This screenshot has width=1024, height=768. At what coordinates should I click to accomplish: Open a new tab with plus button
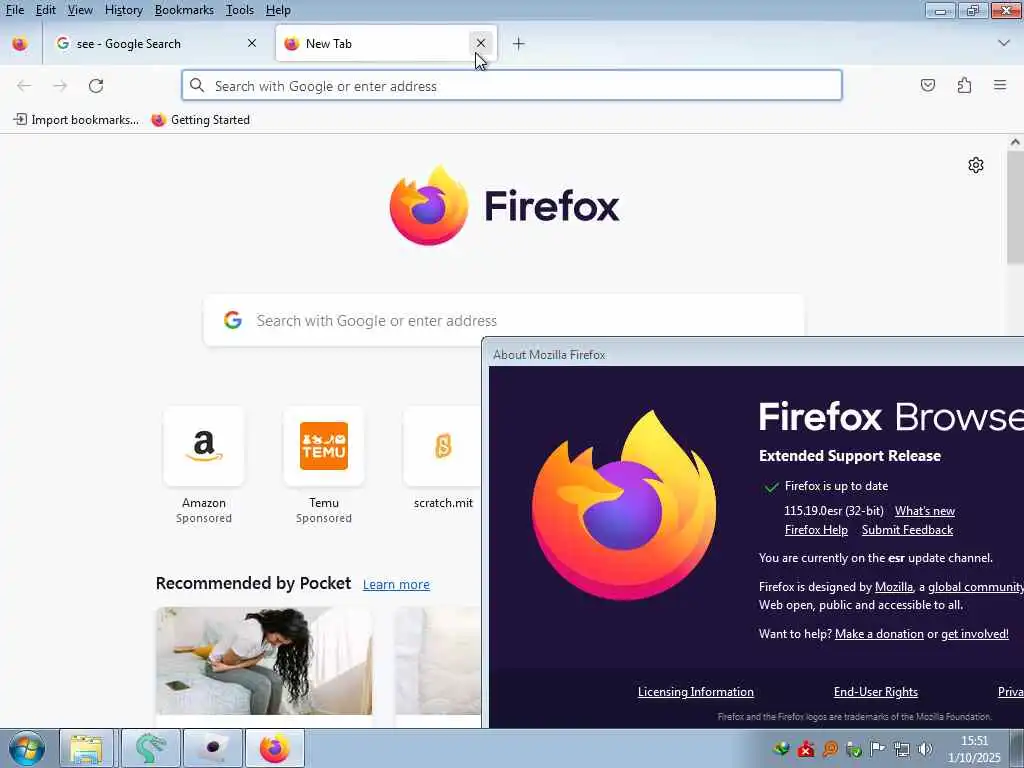point(519,44)
